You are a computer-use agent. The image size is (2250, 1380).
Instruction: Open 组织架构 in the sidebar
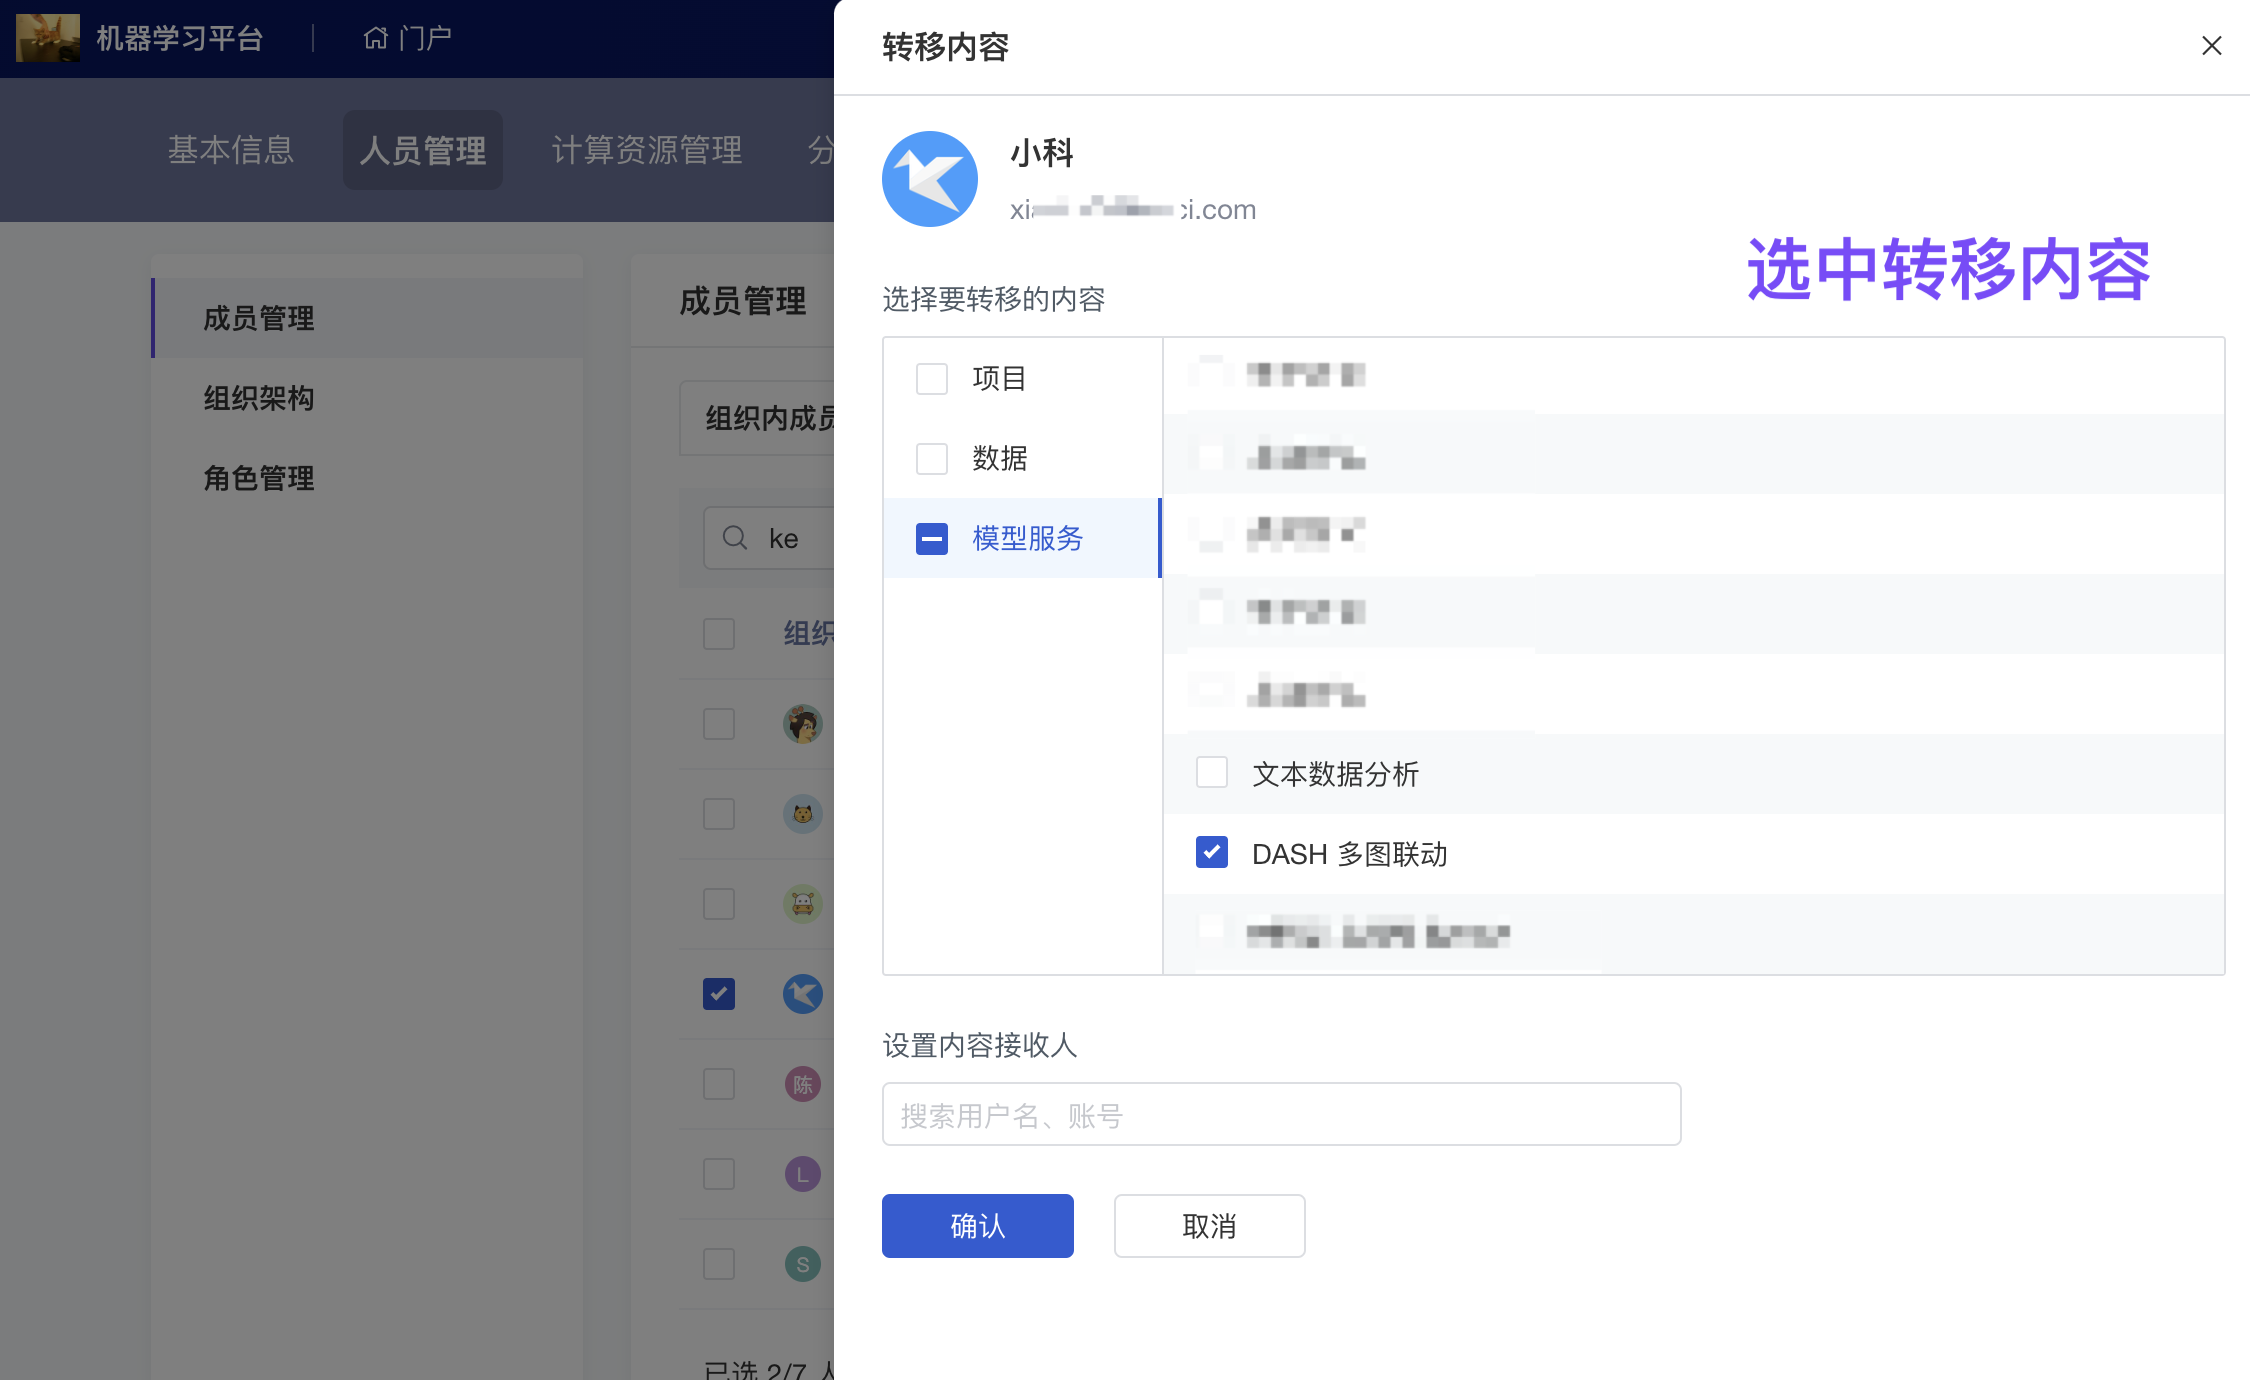point(259,398)
